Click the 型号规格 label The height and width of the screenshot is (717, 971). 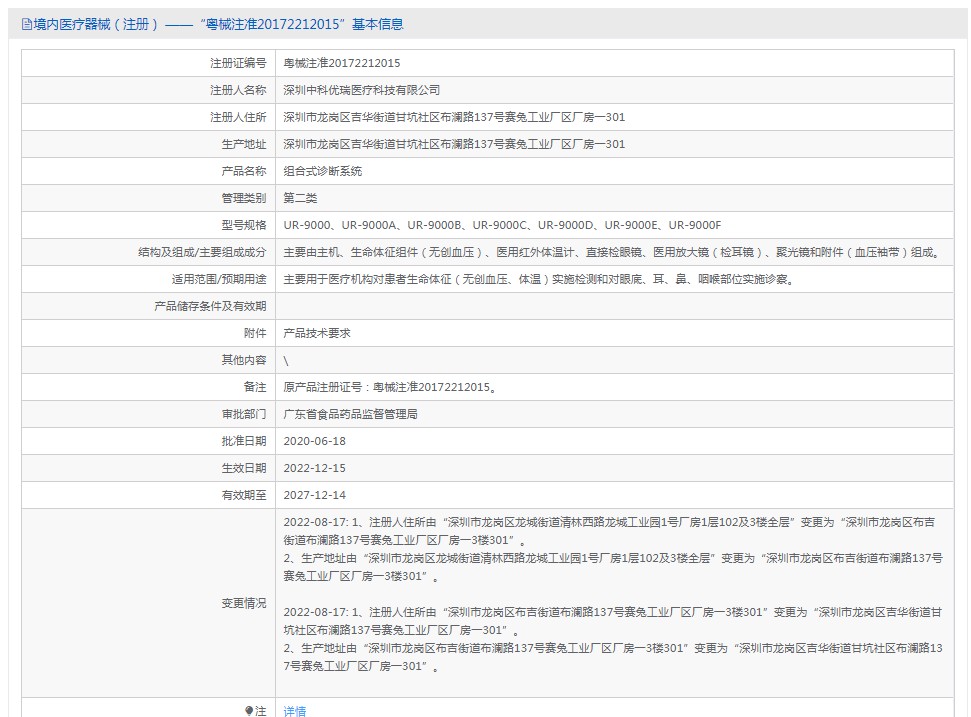tap(244, 225)
